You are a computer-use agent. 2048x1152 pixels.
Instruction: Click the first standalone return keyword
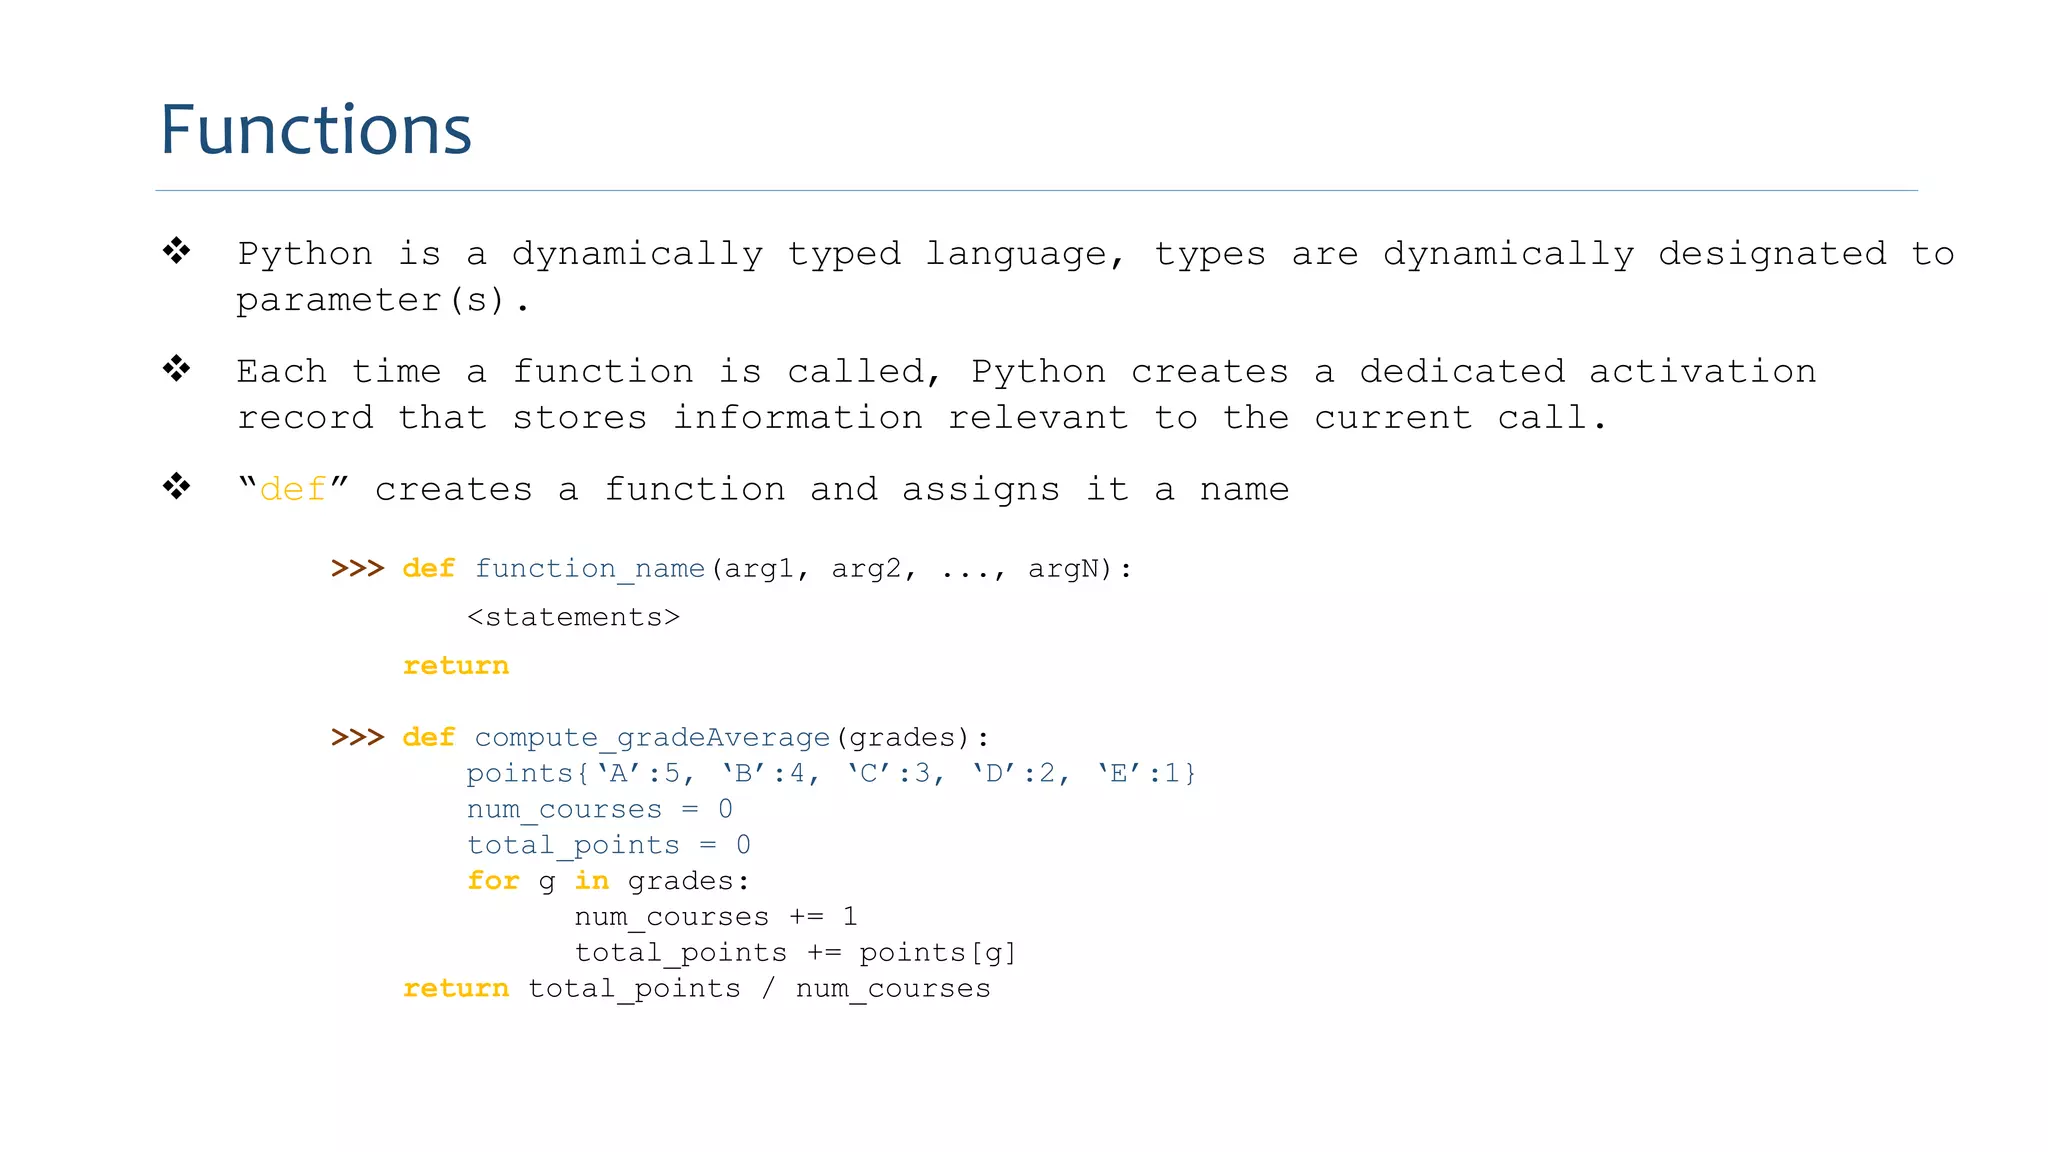click(x=456, y=665)
